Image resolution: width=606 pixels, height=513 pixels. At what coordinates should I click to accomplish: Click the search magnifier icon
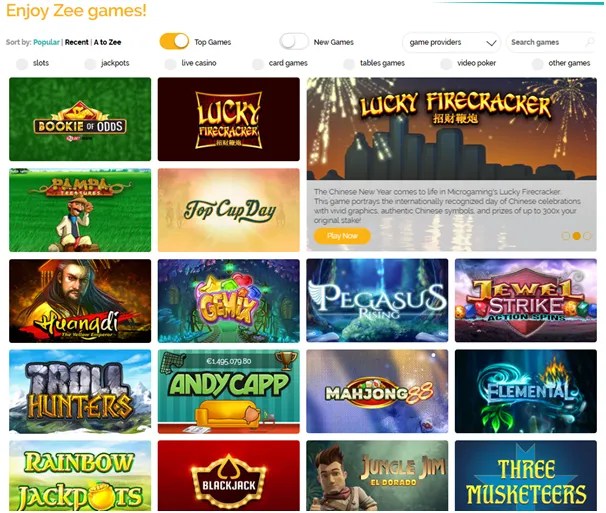click(x=589, y=42)
